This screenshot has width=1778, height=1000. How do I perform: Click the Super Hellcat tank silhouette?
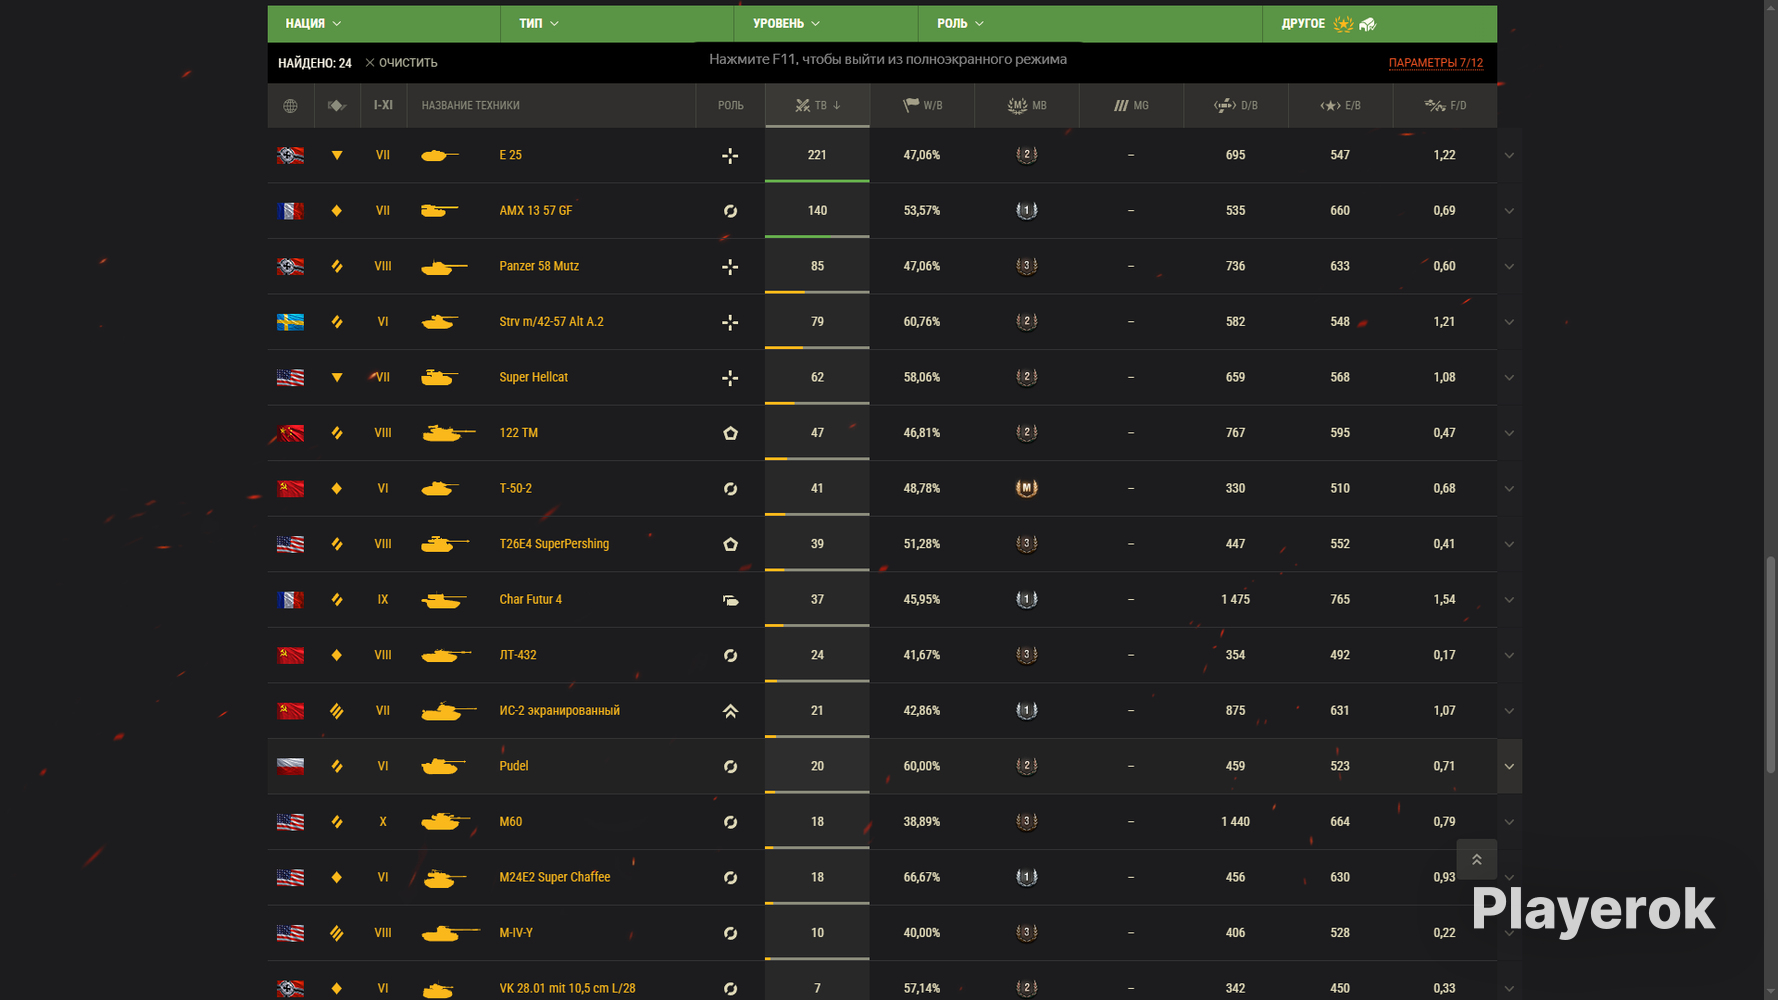click(439, 377)
